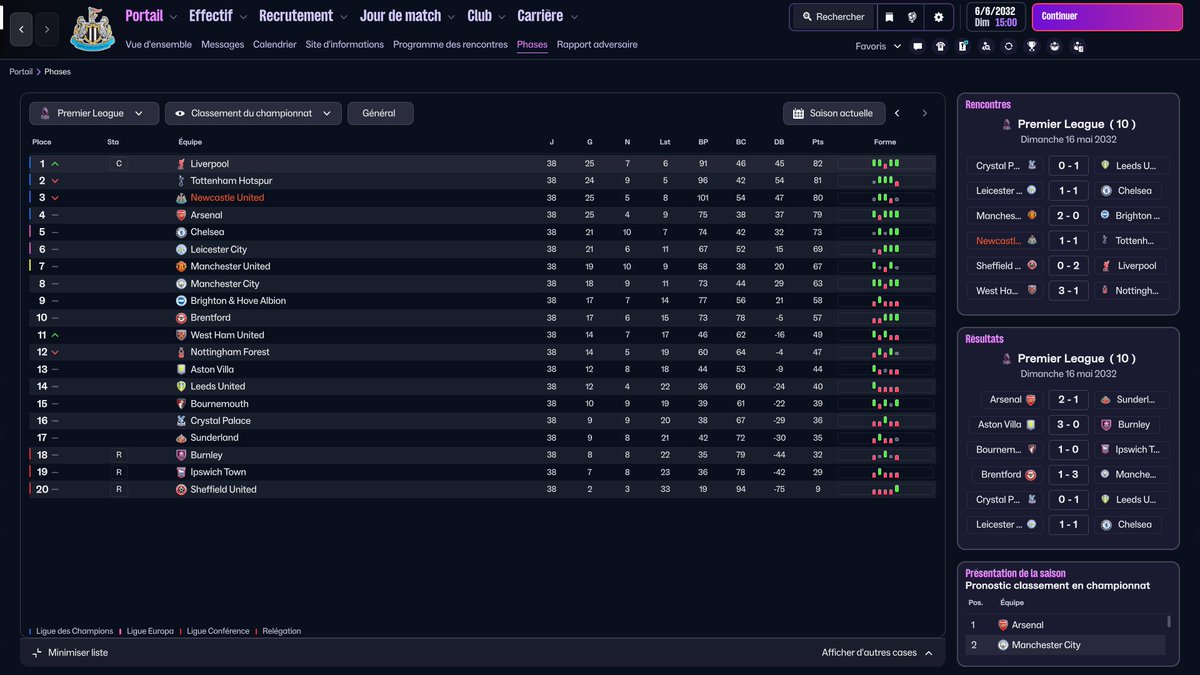
Task: Click the Manchester City crest in table
Action: point(181,284)
